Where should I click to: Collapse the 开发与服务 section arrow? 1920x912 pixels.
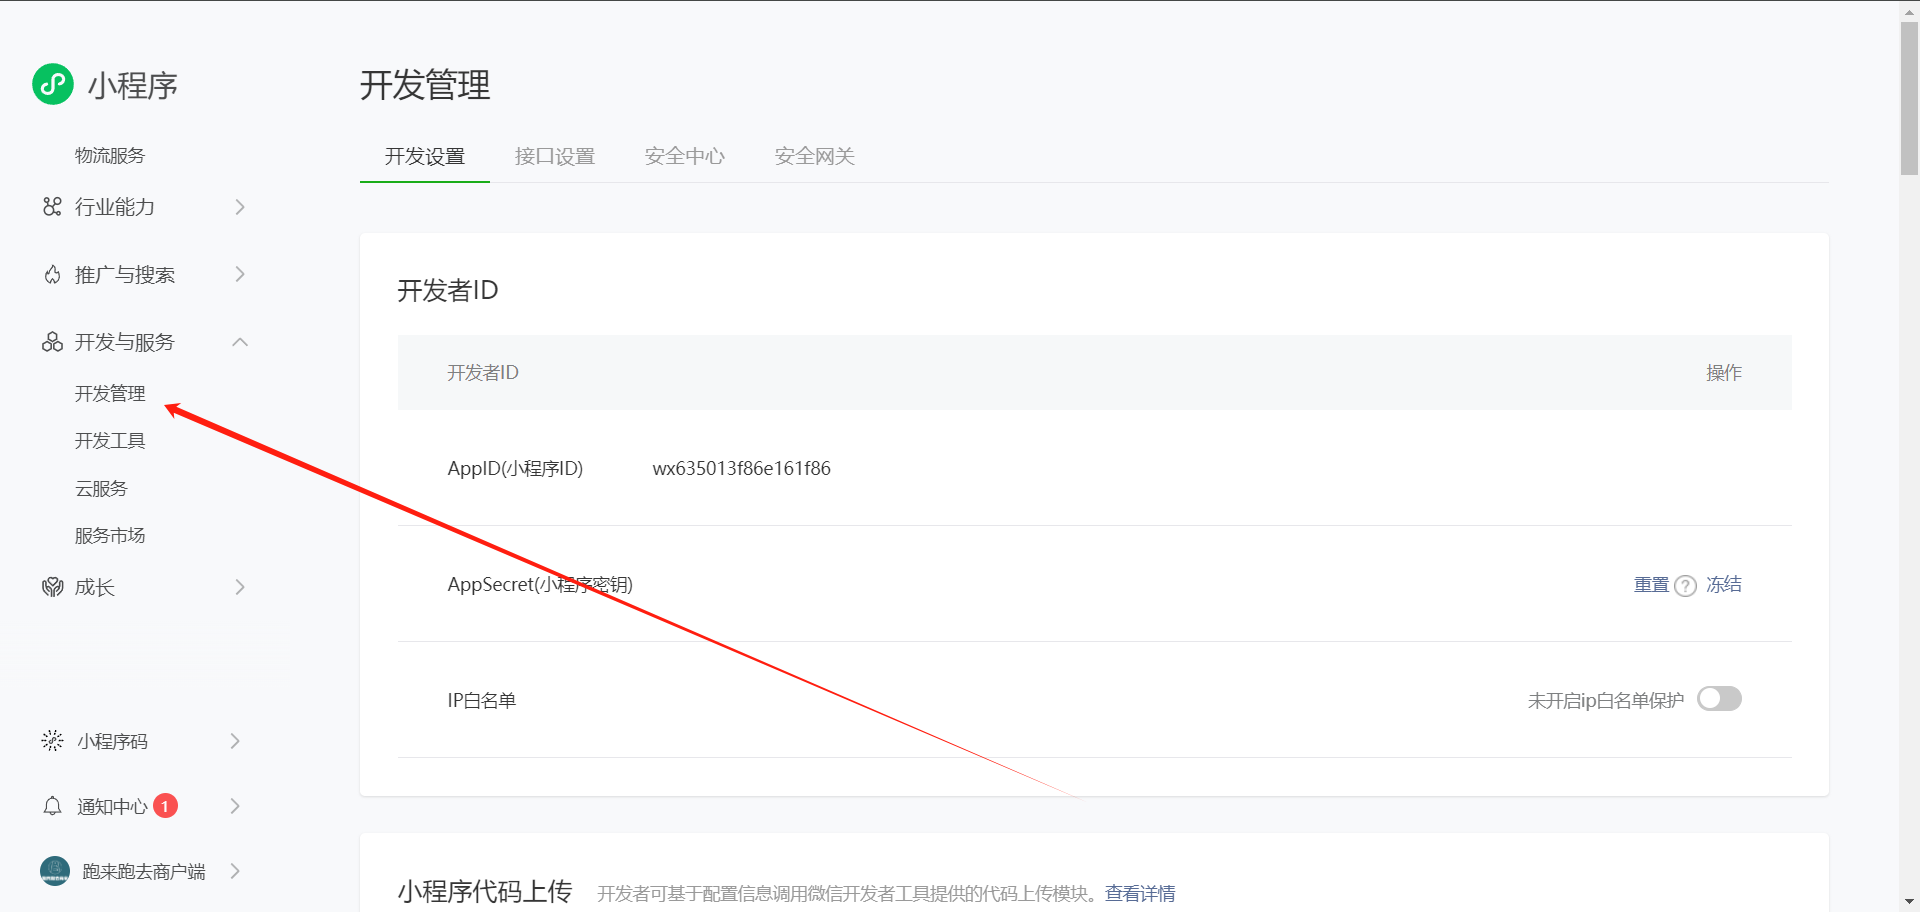240,342
